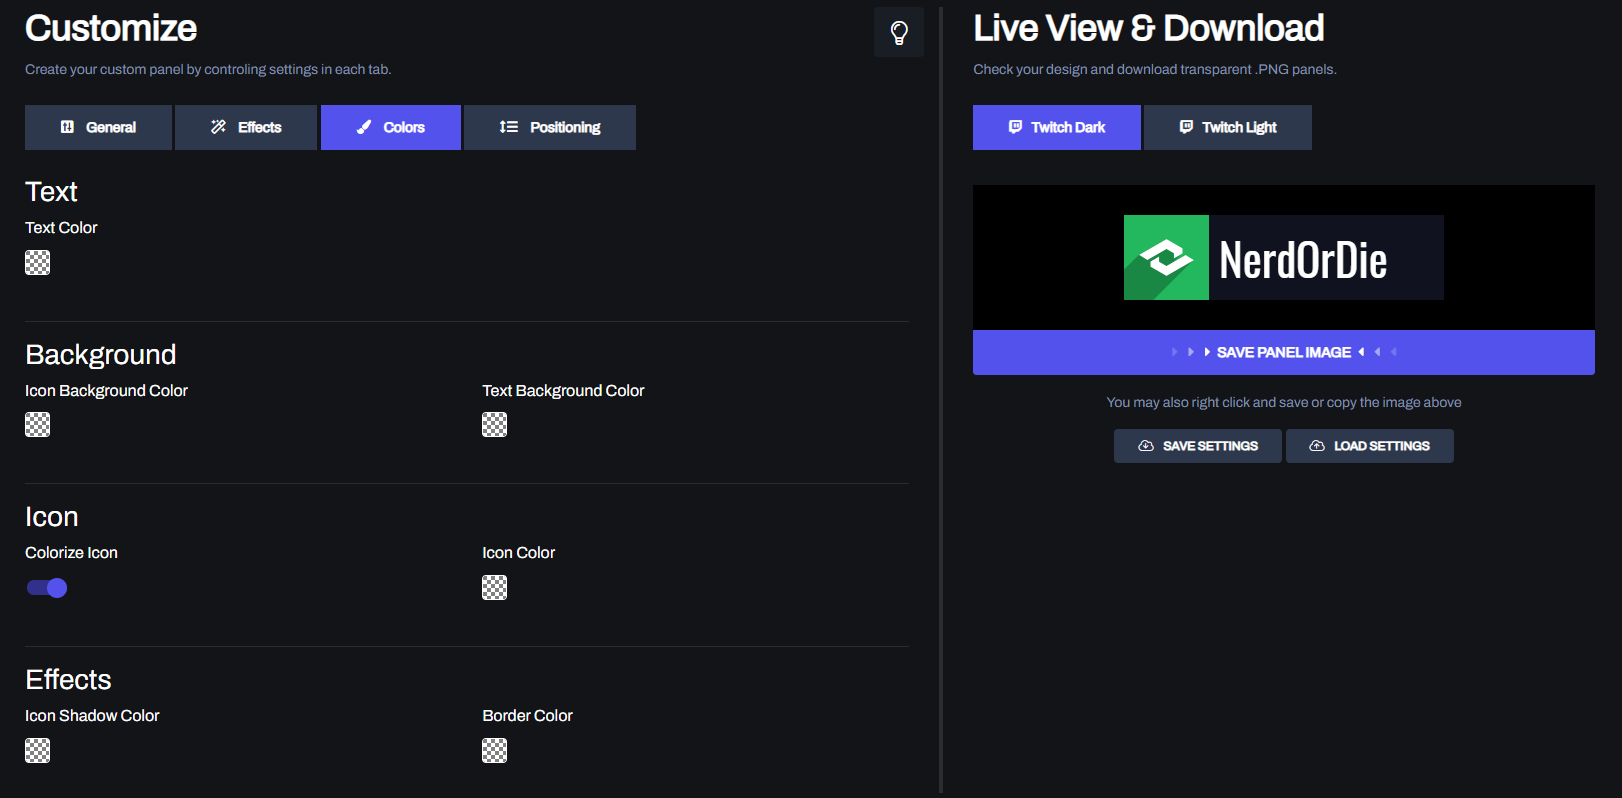Click the General tab icon
The height and width of the screenshot is (798, 1622).
[x=67, y=127]
